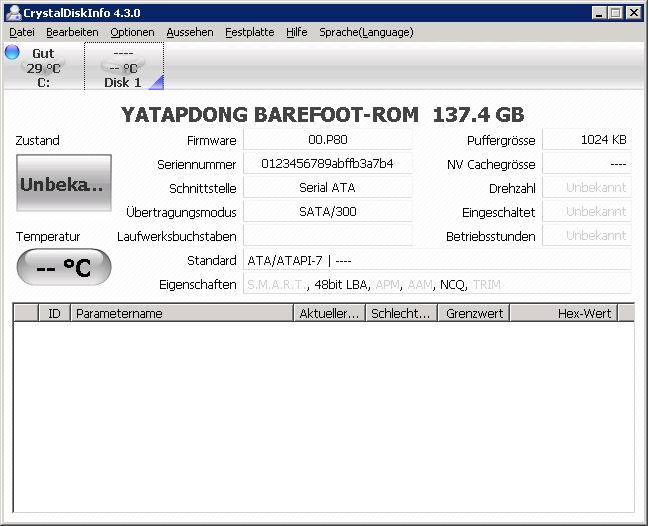648x526 pixels.
Task: Click the APM feature text
Action: [388, 285]
